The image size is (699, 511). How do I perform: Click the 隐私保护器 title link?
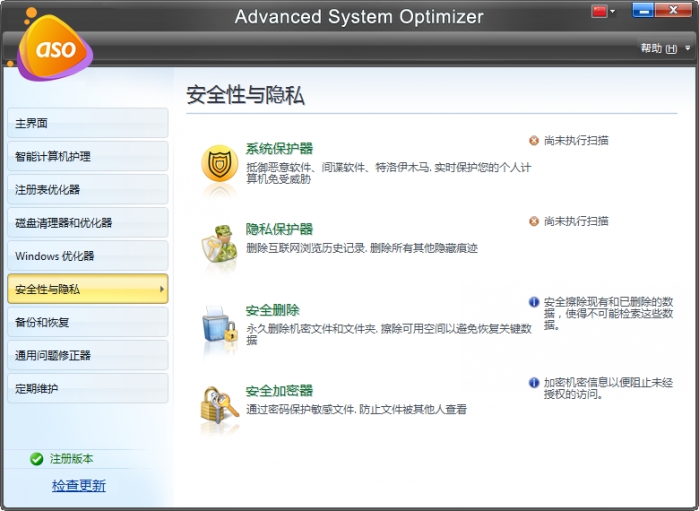[x=279, y=229]
